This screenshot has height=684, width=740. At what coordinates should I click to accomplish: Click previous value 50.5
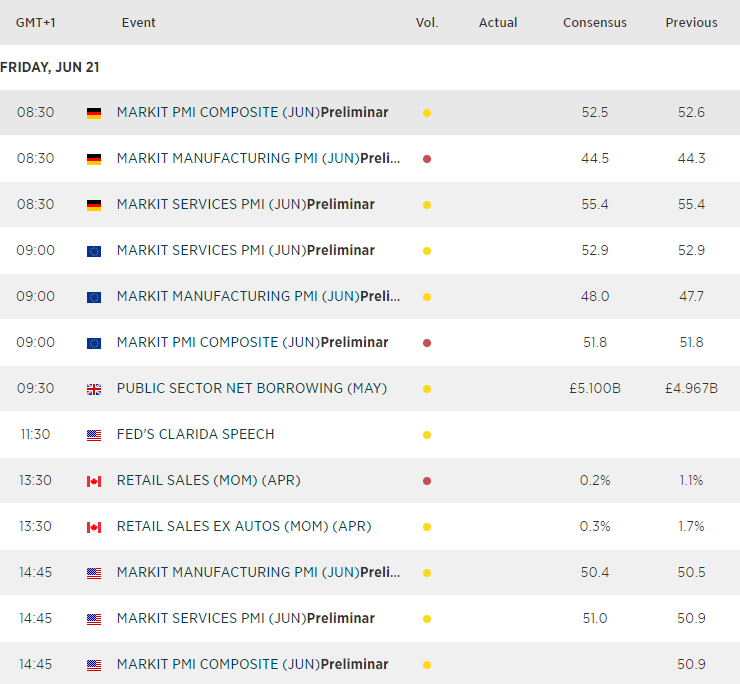click(x=691, y=573)
